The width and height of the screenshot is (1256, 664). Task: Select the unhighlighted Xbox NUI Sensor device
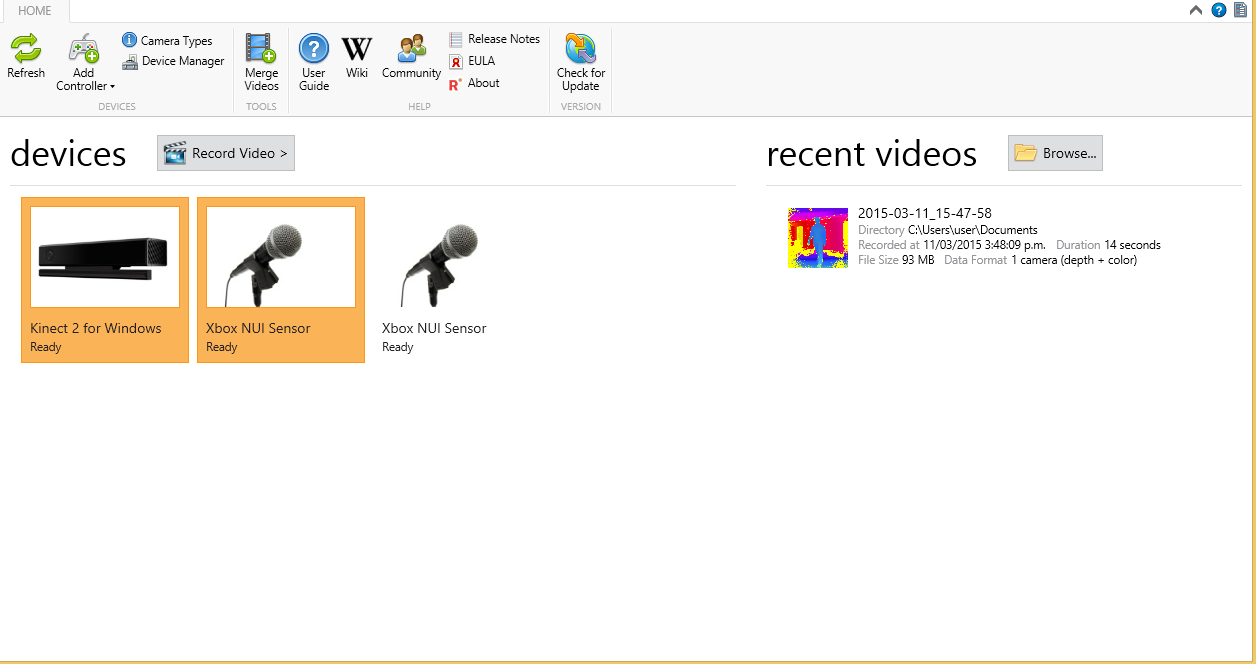tap(457, 280)
